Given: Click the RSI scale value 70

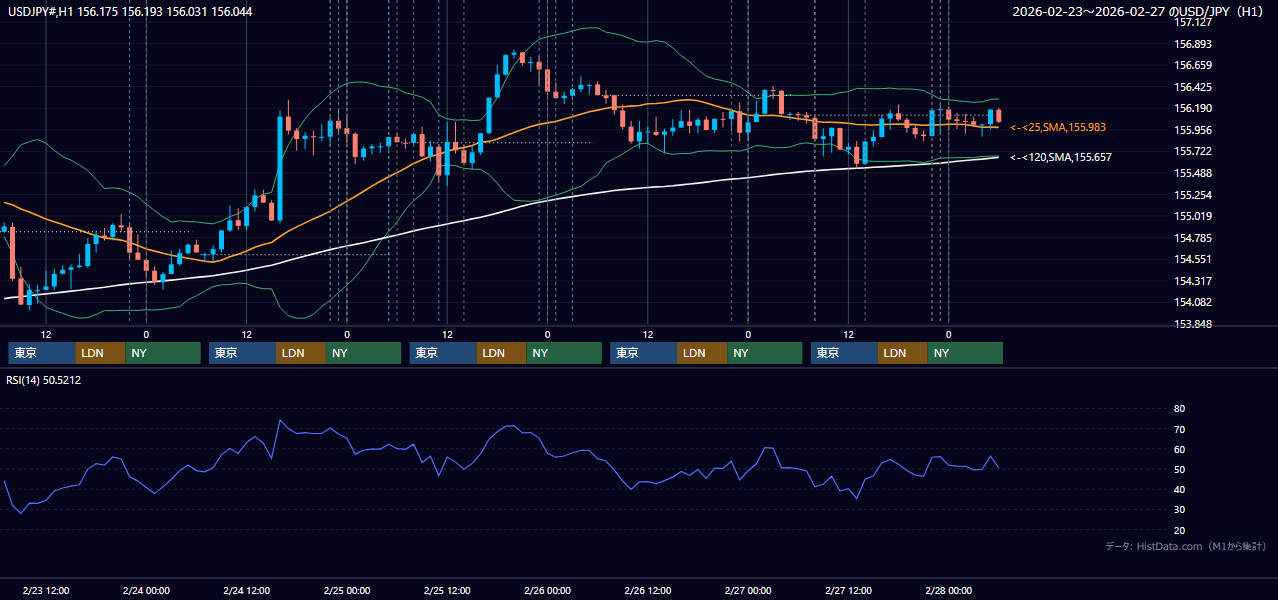Looking at the screenshot, I should pyautogui.click(x=1179, y=429).
